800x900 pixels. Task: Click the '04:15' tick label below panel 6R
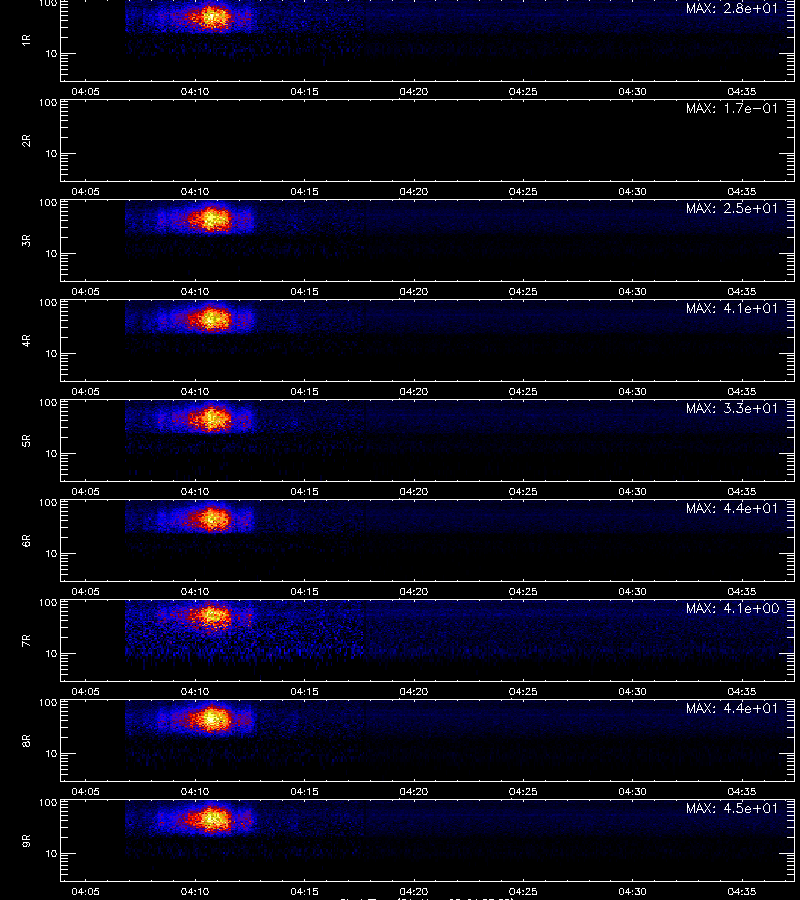304,591
